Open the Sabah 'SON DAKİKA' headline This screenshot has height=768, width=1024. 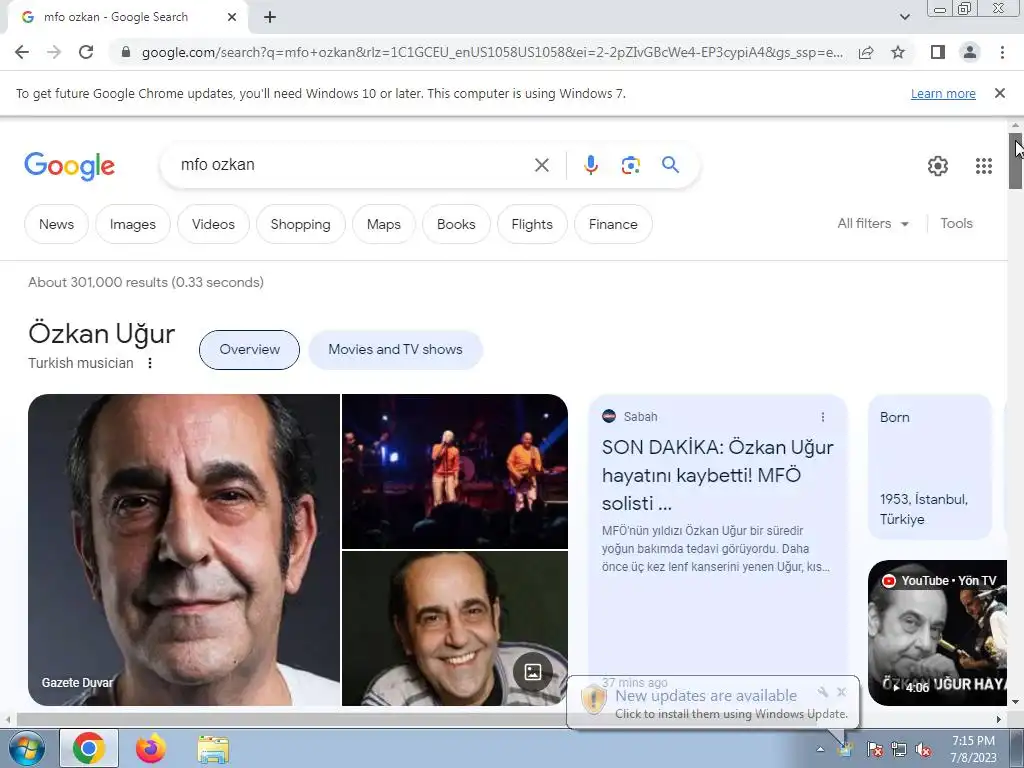(718, 475)
